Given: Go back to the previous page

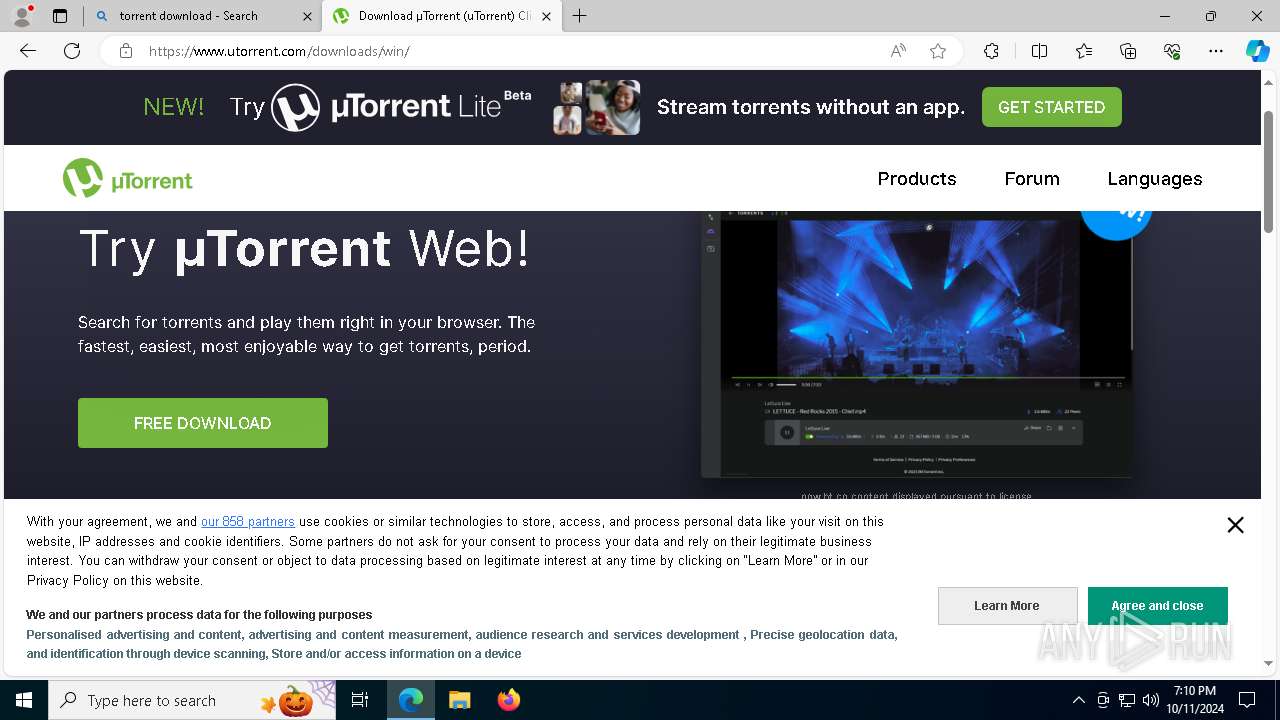Looking at the screenshot, I should [x=28, y=51].
